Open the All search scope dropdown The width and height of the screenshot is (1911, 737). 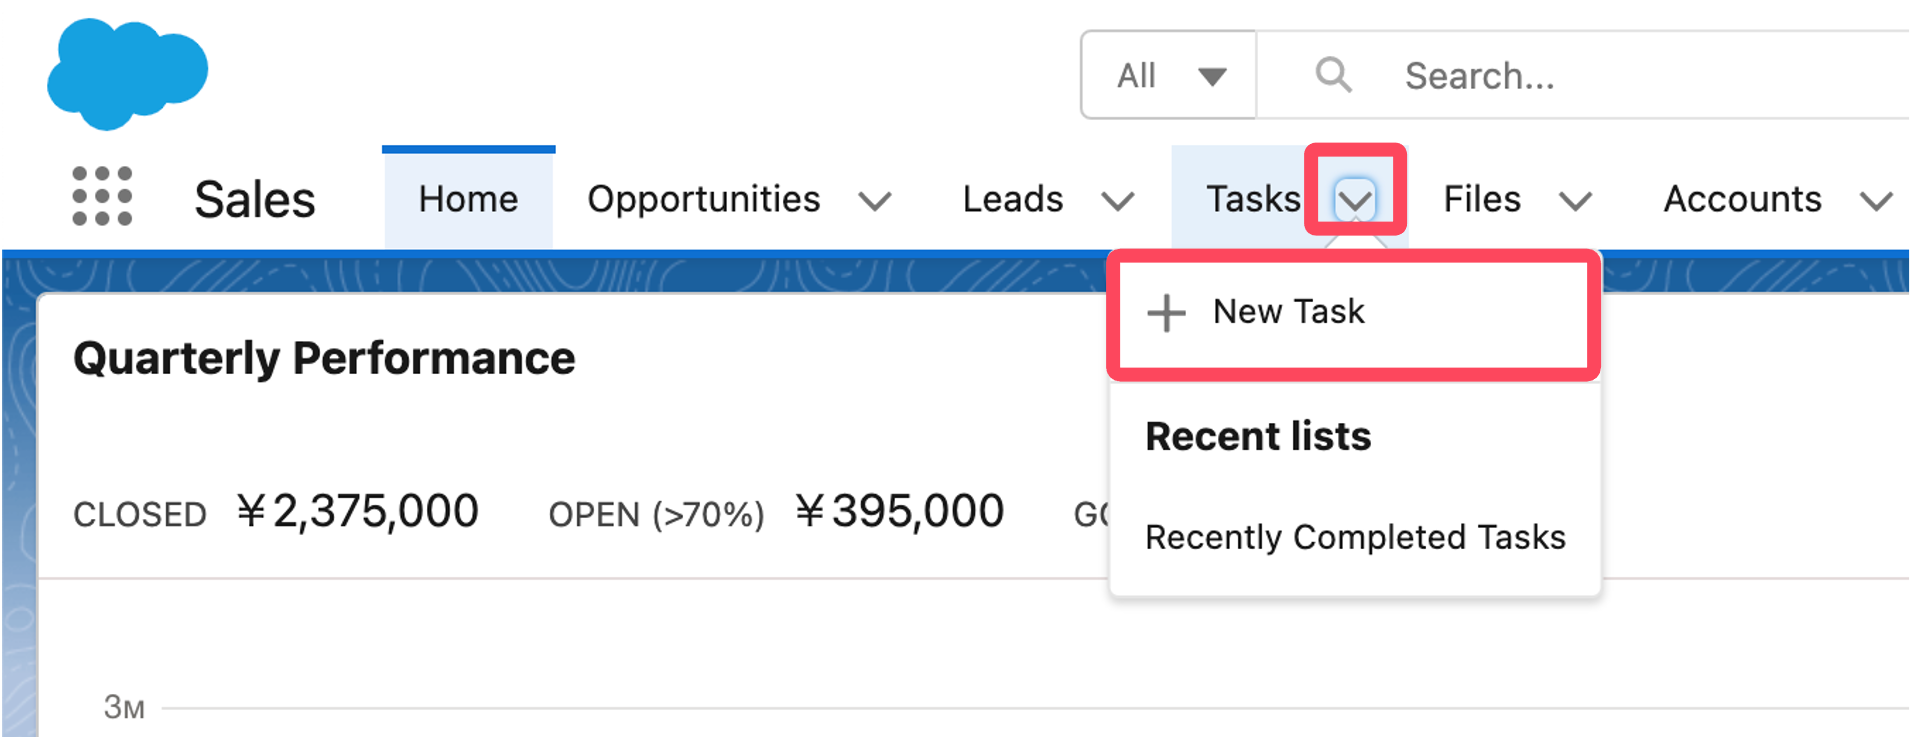(1168, 75)
